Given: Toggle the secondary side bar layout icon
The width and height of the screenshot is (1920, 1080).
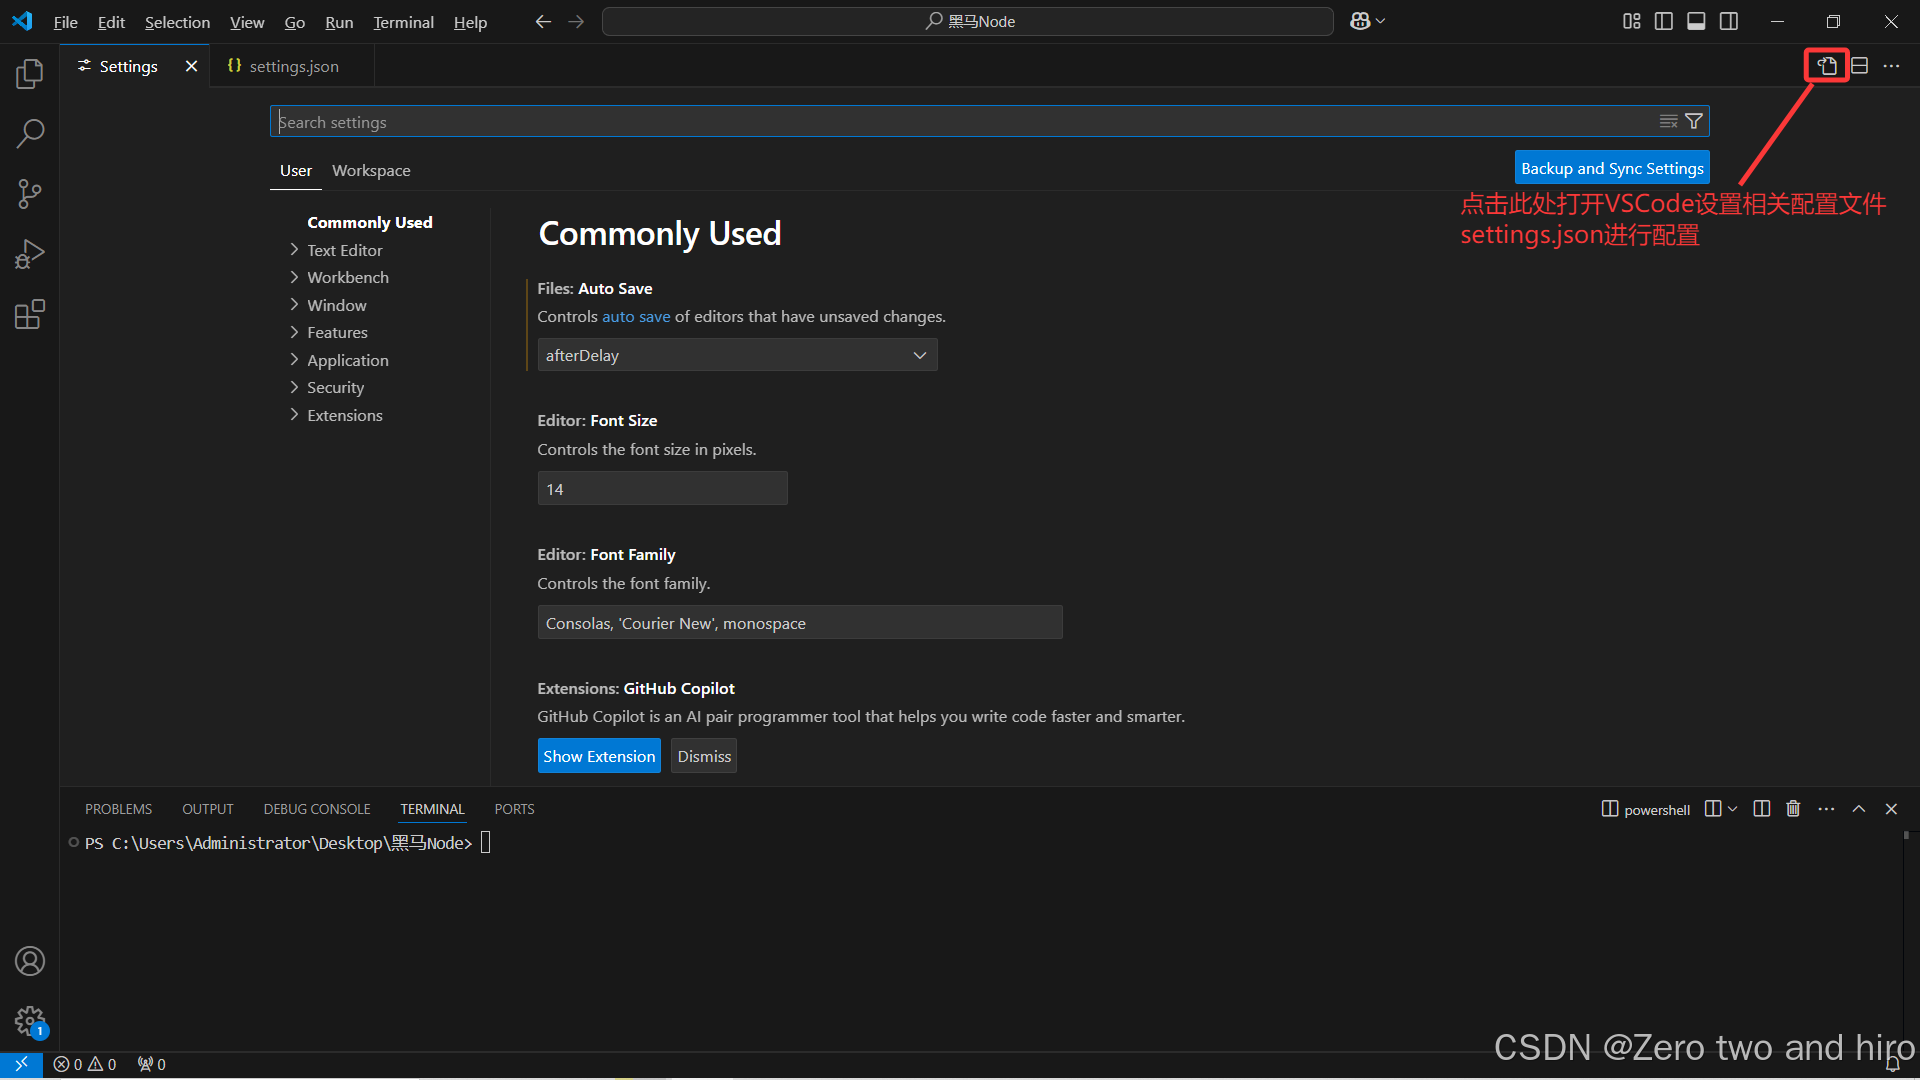Looking at the screenshot, I should pyautogui.click(x=1729, y=21).
